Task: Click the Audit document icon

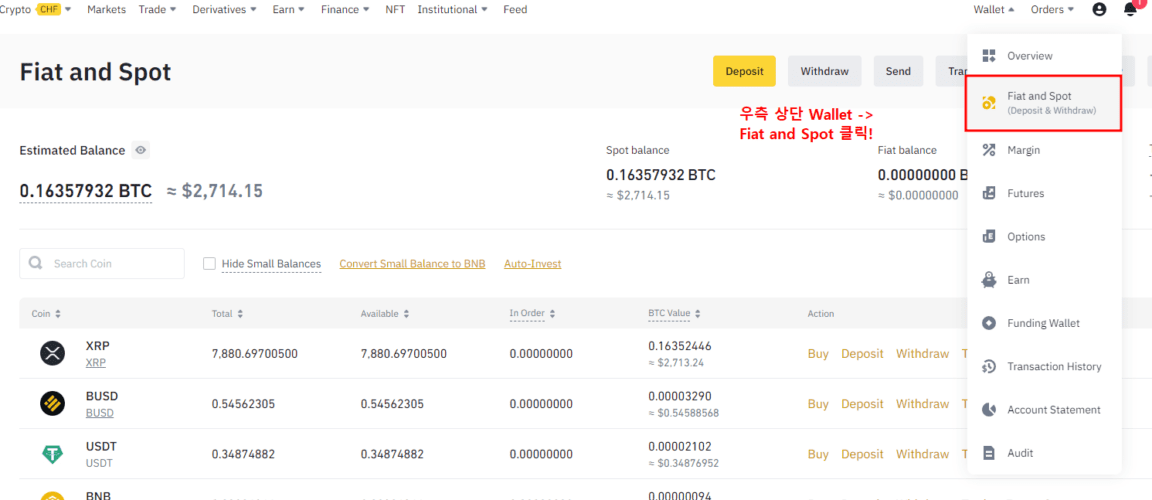Action: [x=989, y=453]
